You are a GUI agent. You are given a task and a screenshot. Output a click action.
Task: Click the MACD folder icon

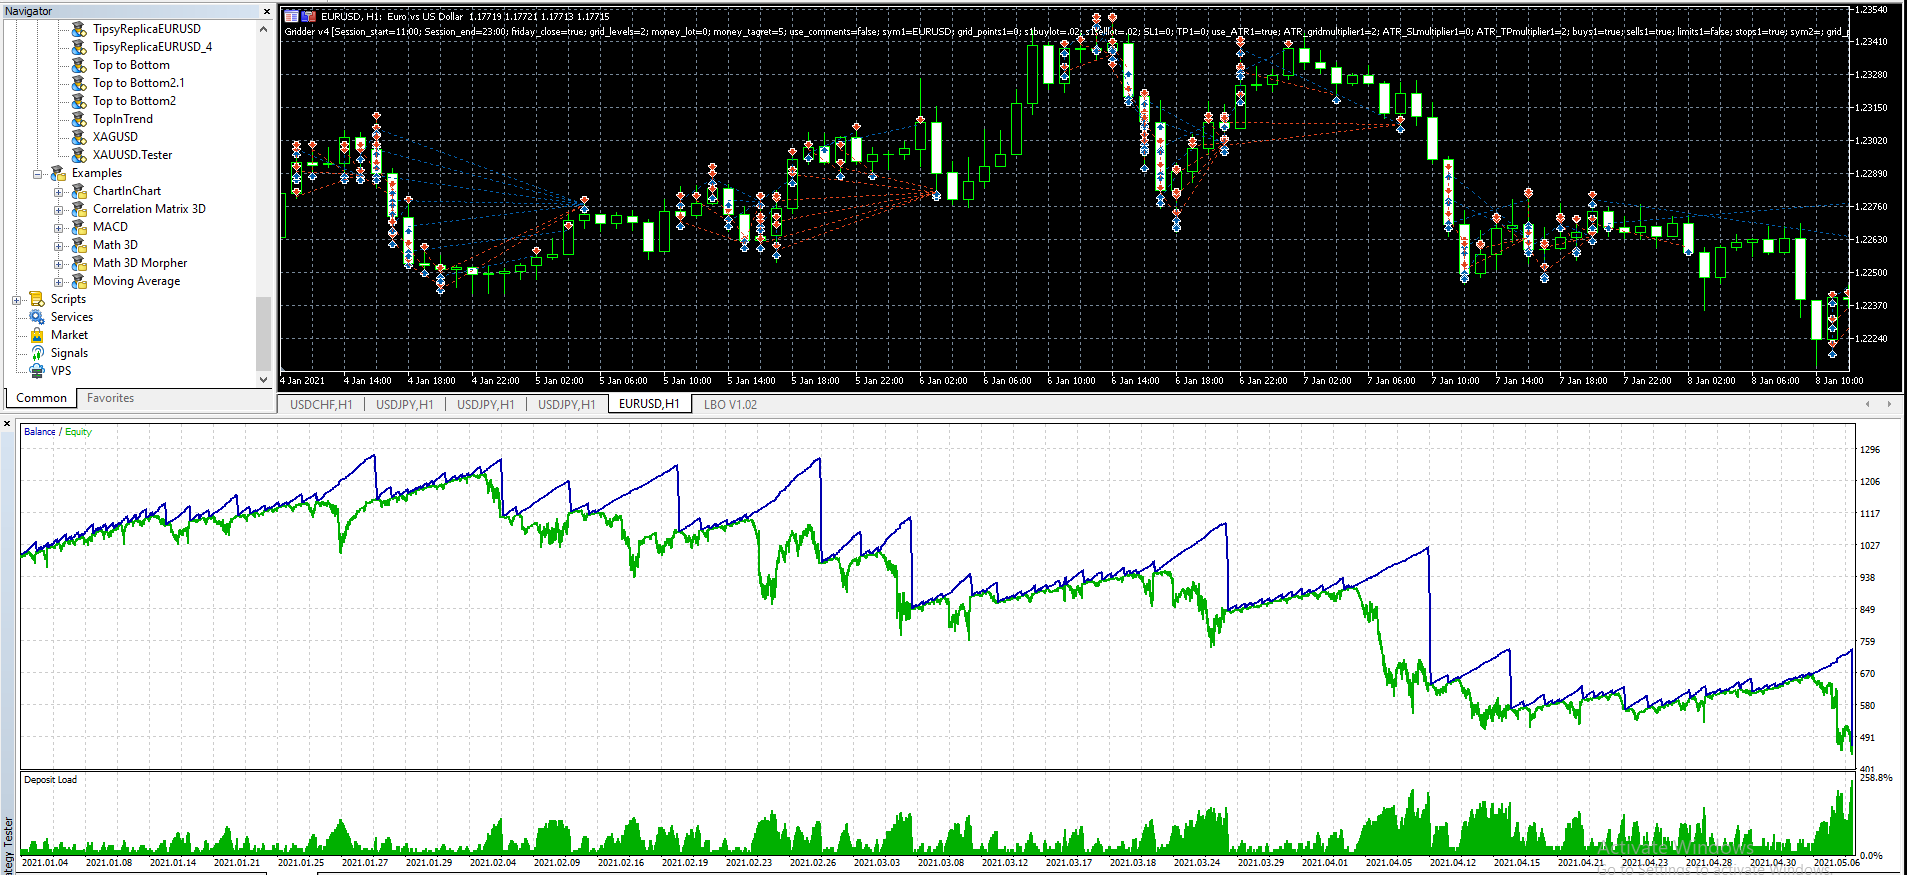[x=79, y=227]
